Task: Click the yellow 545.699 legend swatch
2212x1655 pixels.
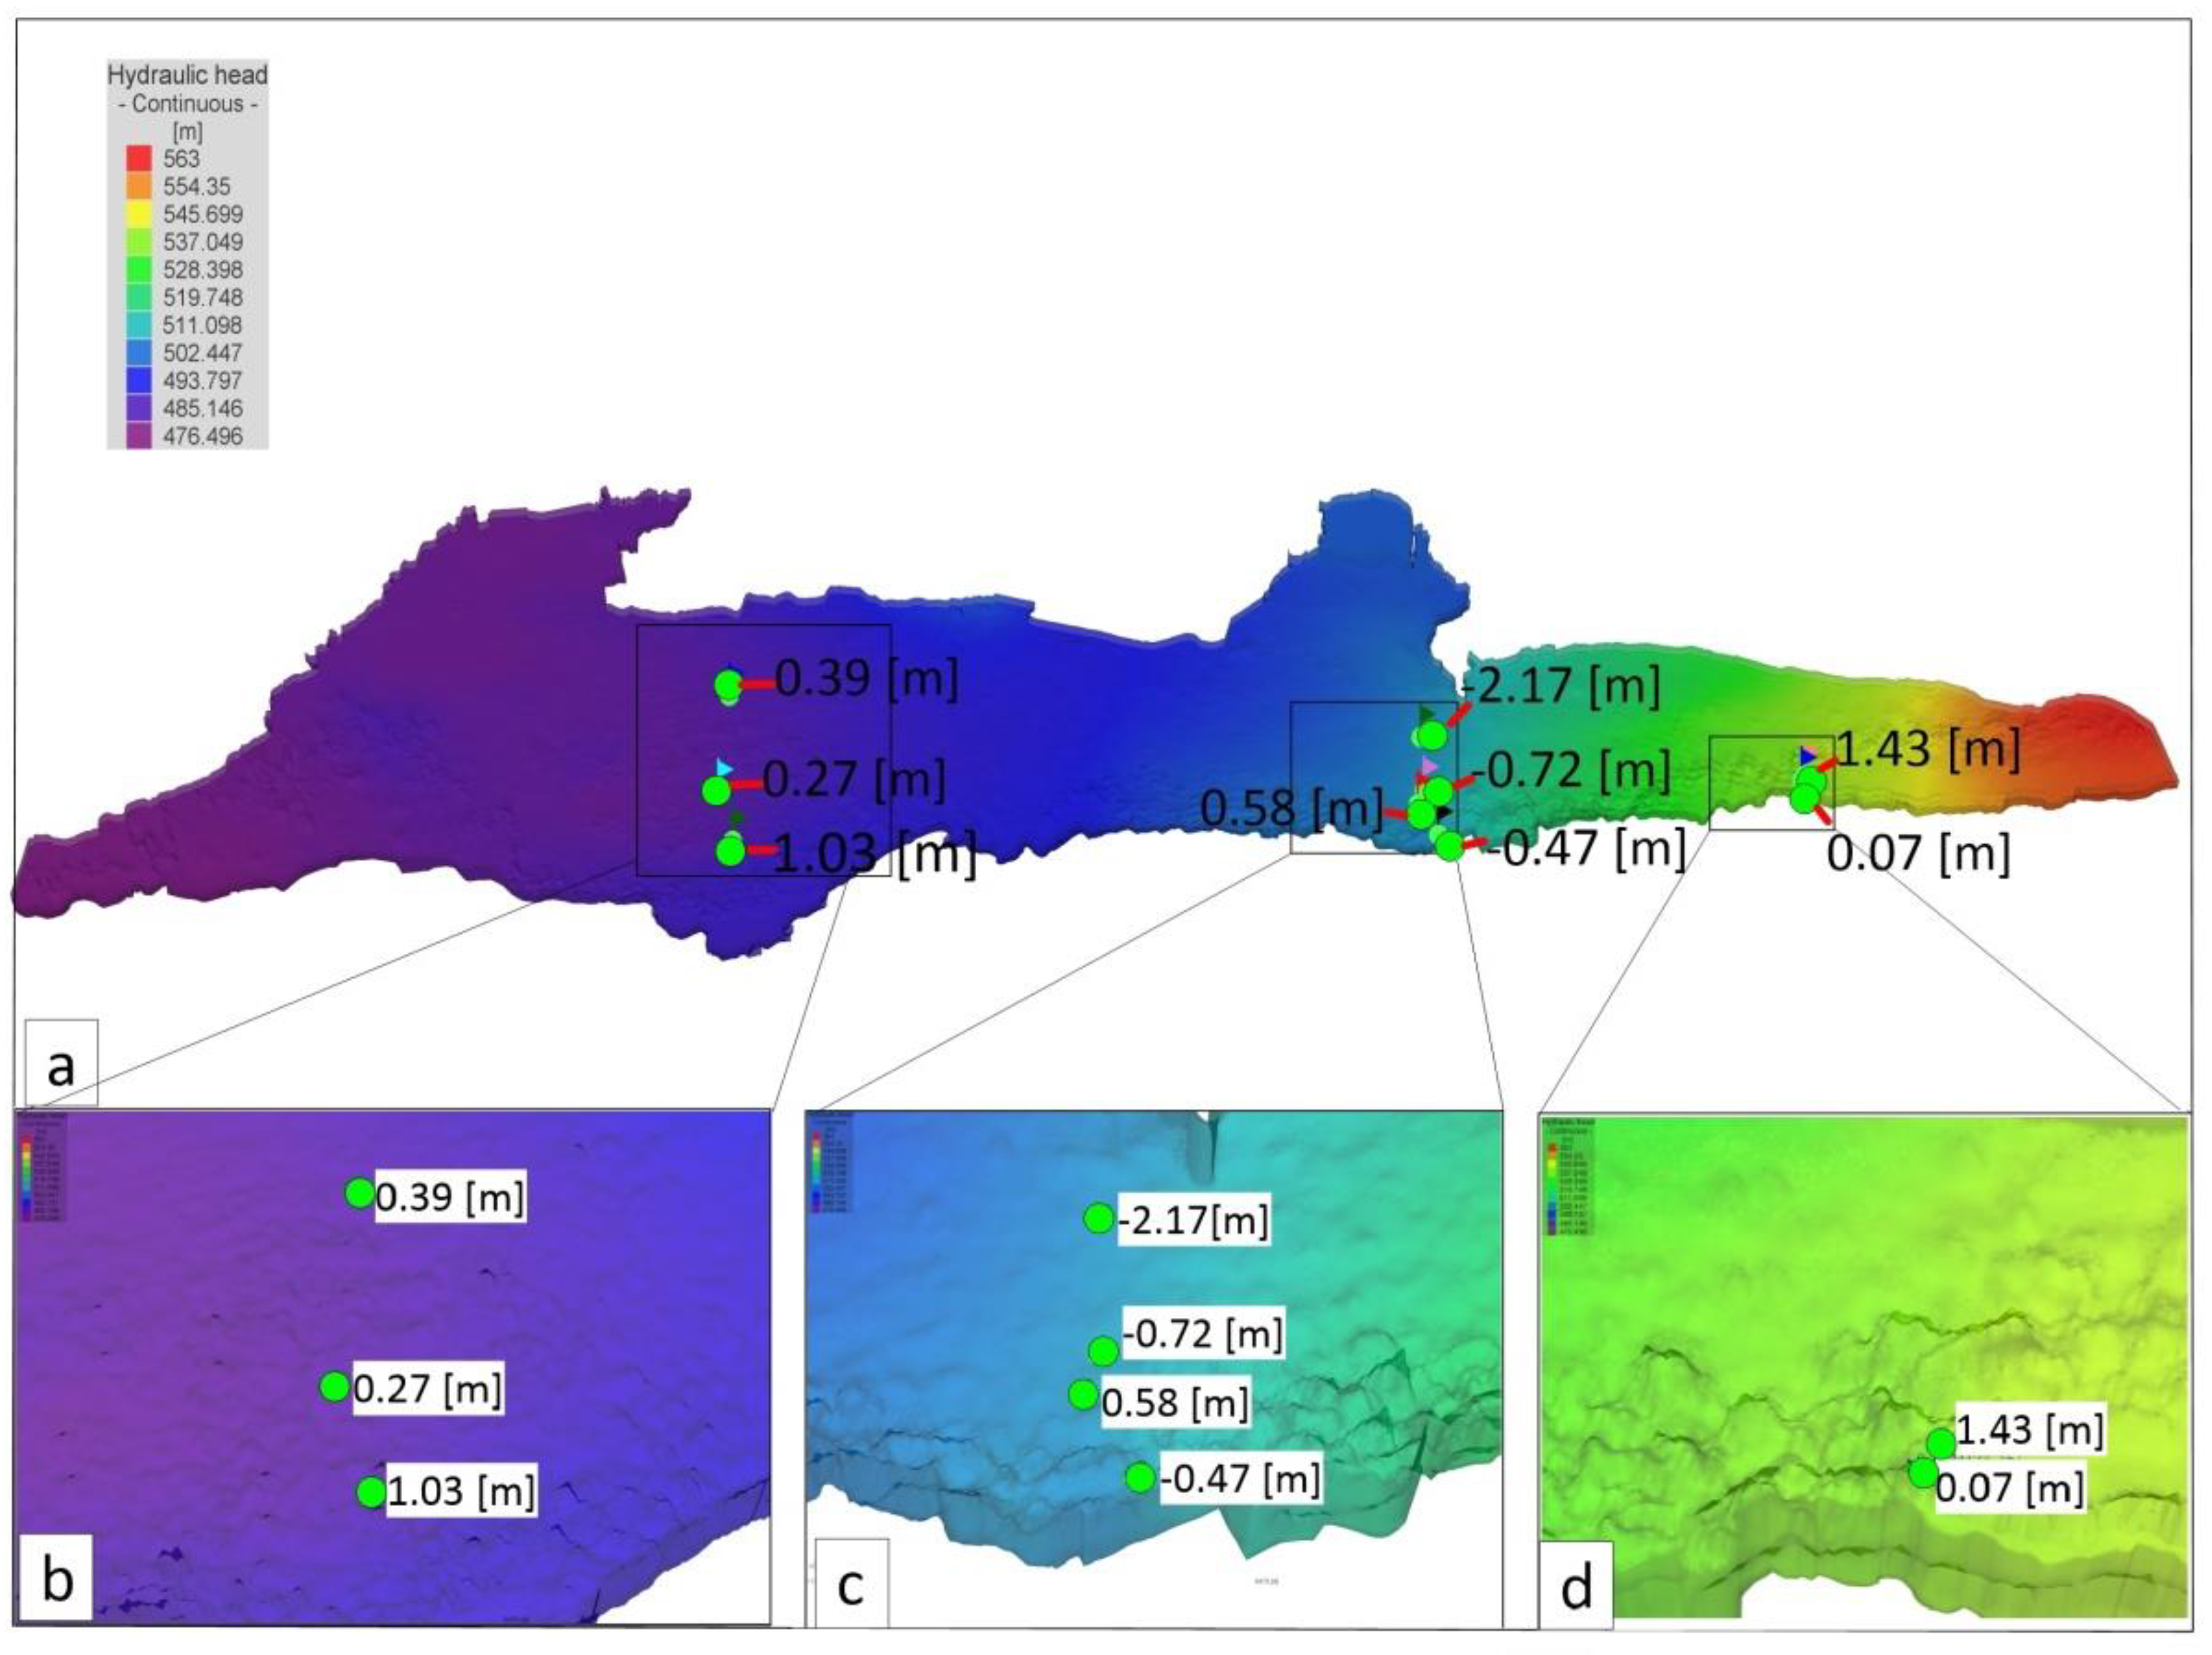Action: coord(139,214)
